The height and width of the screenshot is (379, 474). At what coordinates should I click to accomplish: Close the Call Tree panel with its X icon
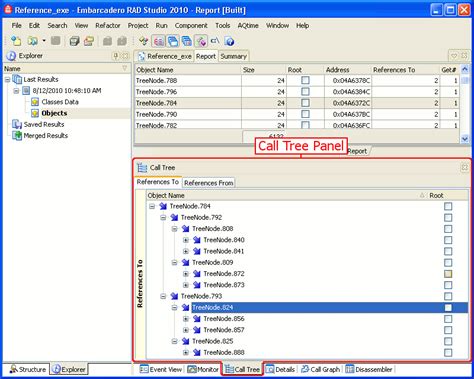[464, 167]
